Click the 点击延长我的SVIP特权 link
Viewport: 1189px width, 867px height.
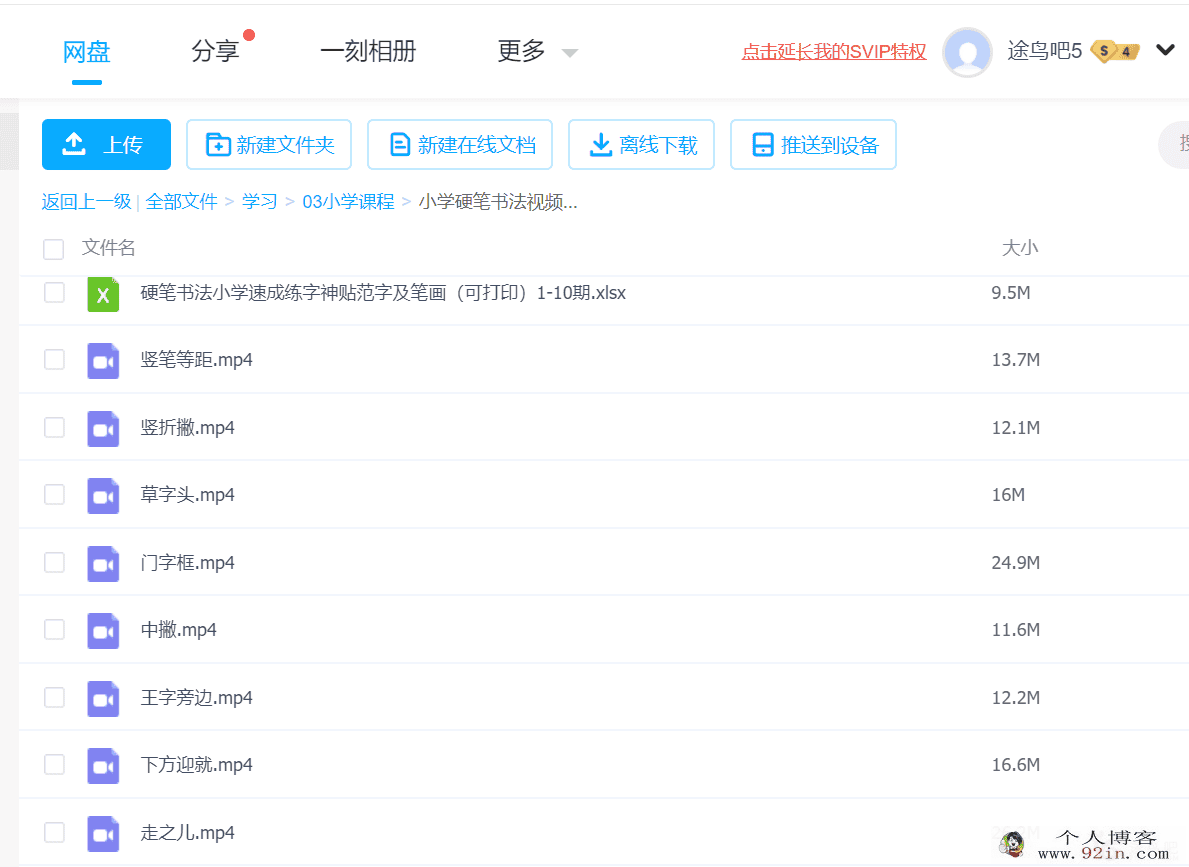pyautogui.click(x=834, y=52)
